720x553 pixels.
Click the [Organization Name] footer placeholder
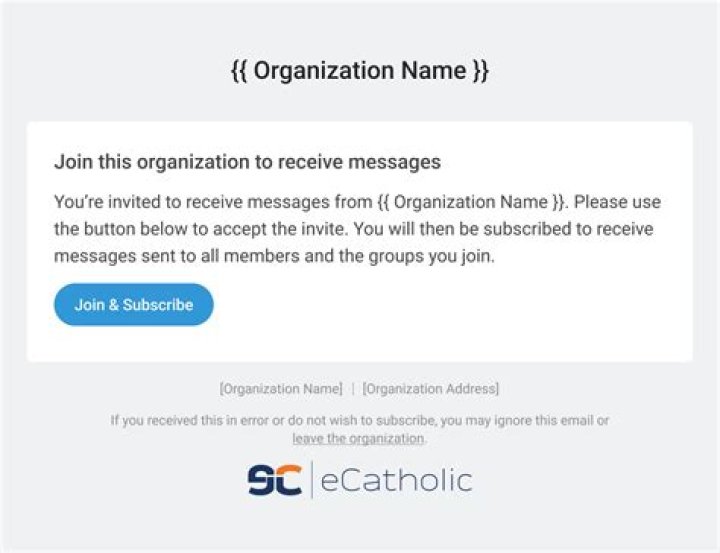tap(281, 388)
